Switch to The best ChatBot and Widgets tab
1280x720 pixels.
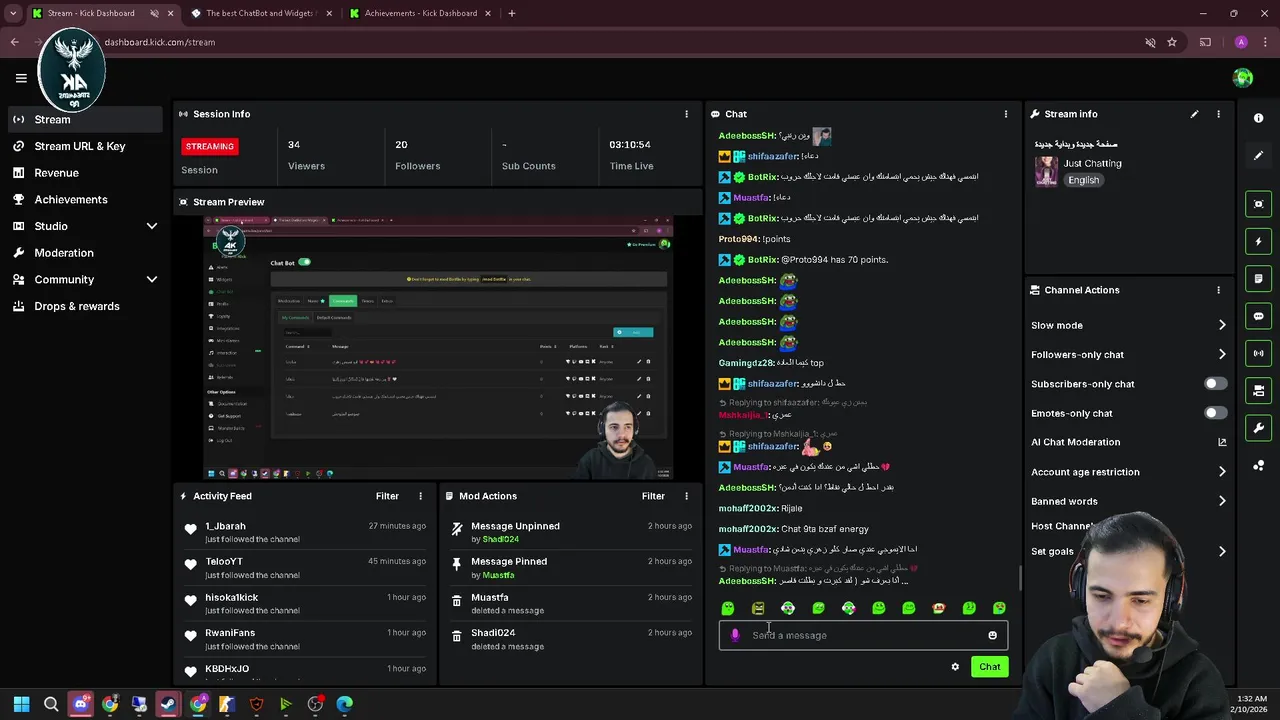click(260, 13)
